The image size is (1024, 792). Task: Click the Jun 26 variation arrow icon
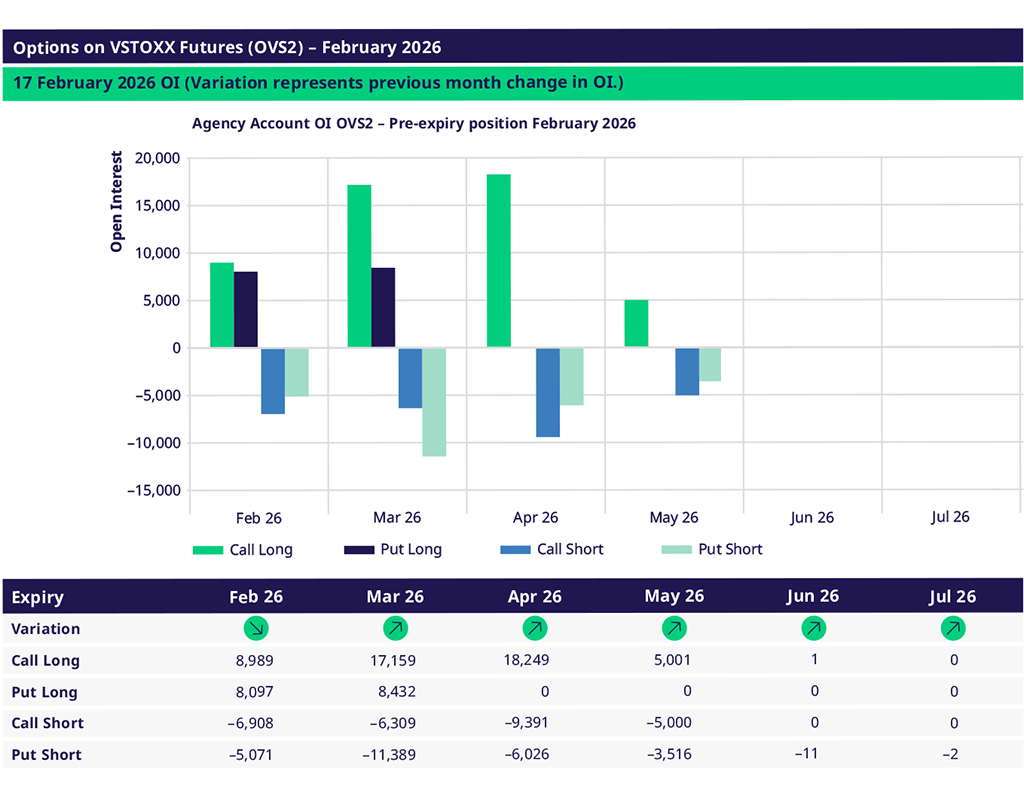coord(813,629)
